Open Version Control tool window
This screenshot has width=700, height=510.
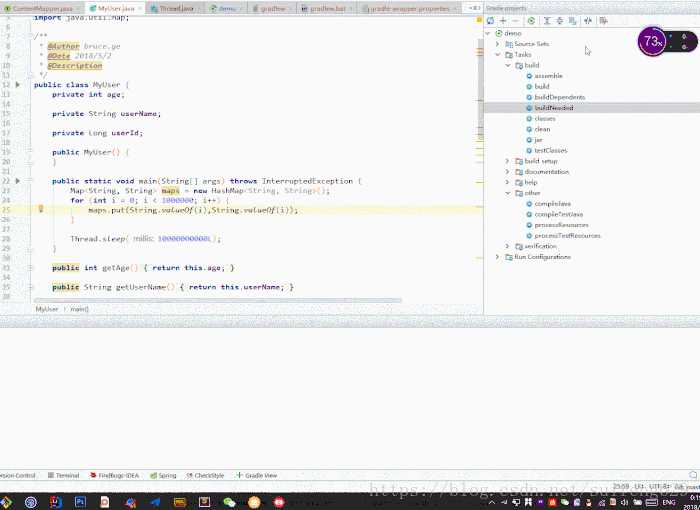tap(17, 476)
